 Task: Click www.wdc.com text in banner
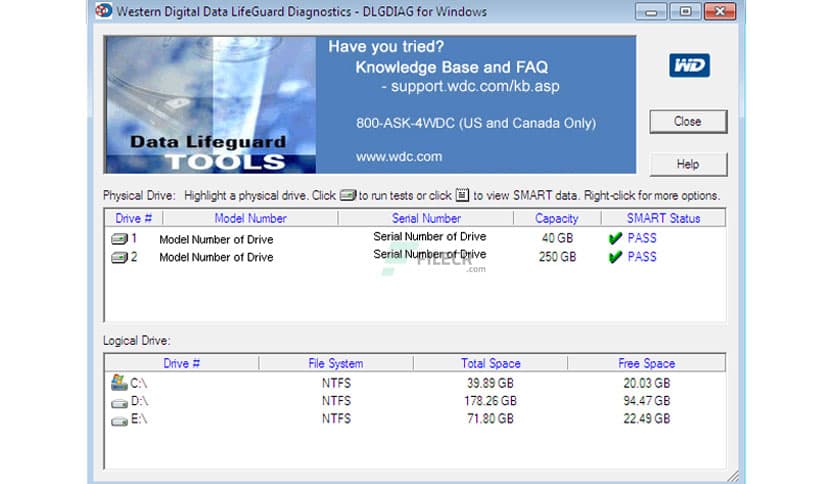click(399, 157)
